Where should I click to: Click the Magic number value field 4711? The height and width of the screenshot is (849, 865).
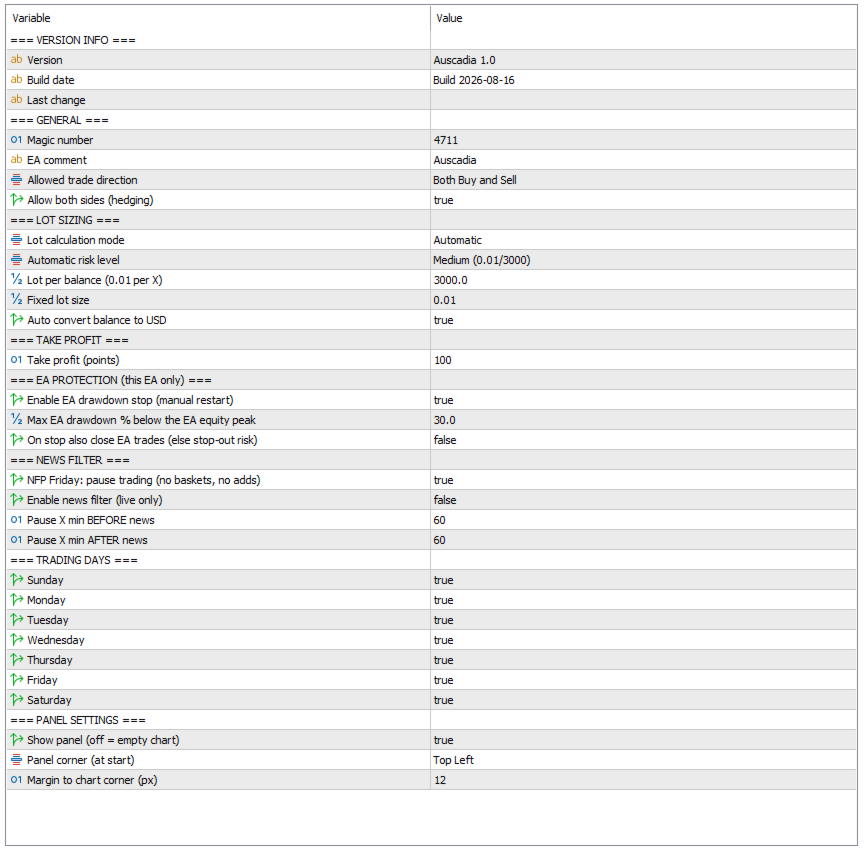click(x=643, y=140)
